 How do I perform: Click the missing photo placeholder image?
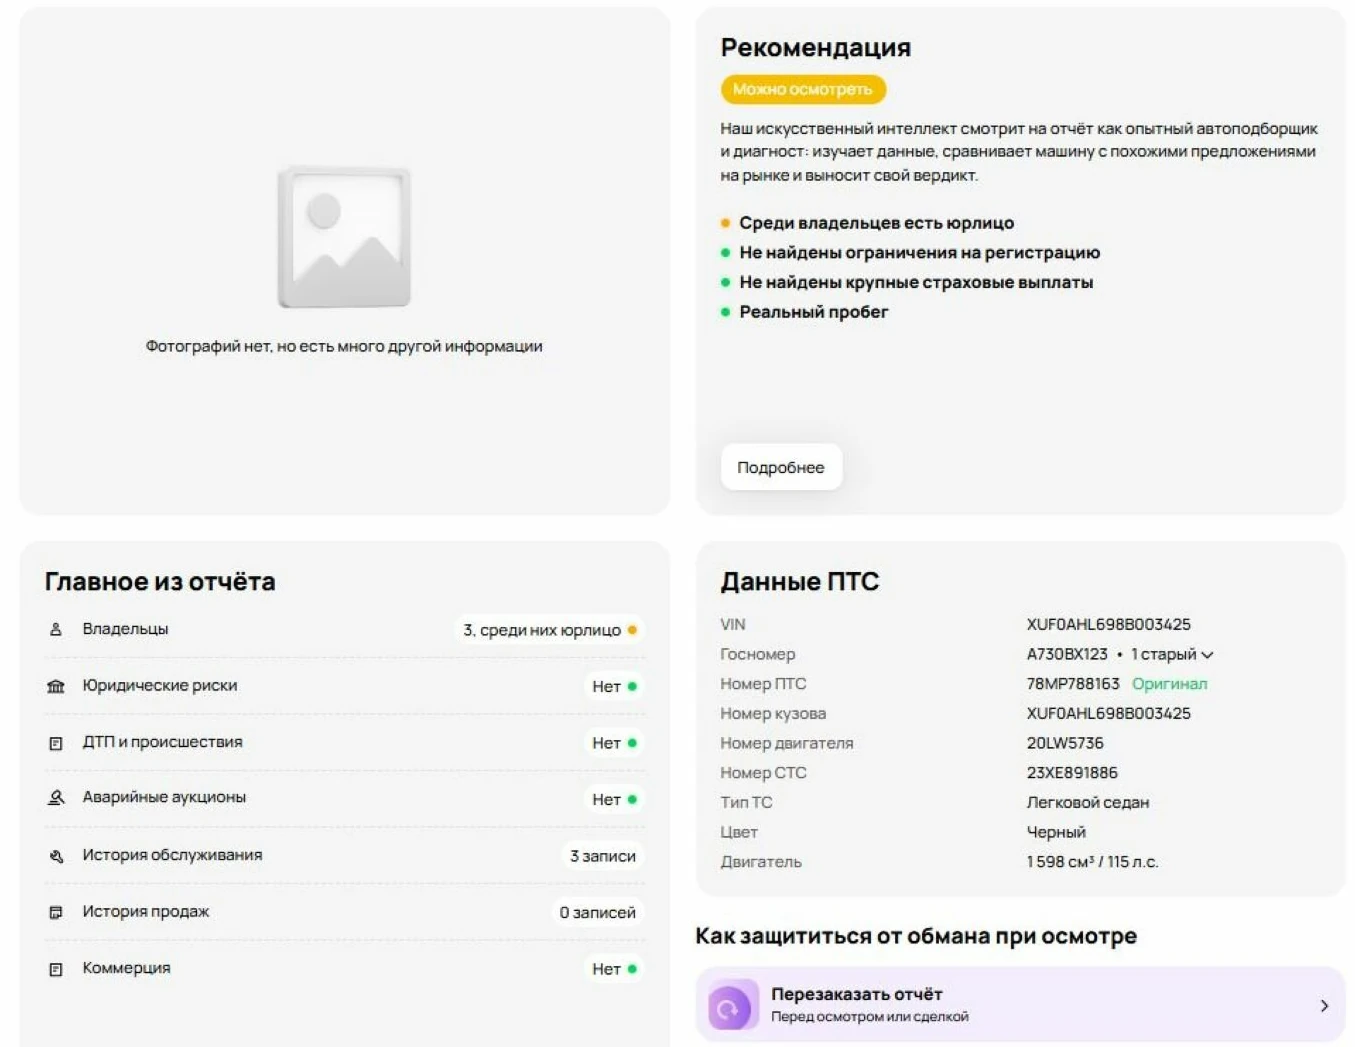click(344, 237)
